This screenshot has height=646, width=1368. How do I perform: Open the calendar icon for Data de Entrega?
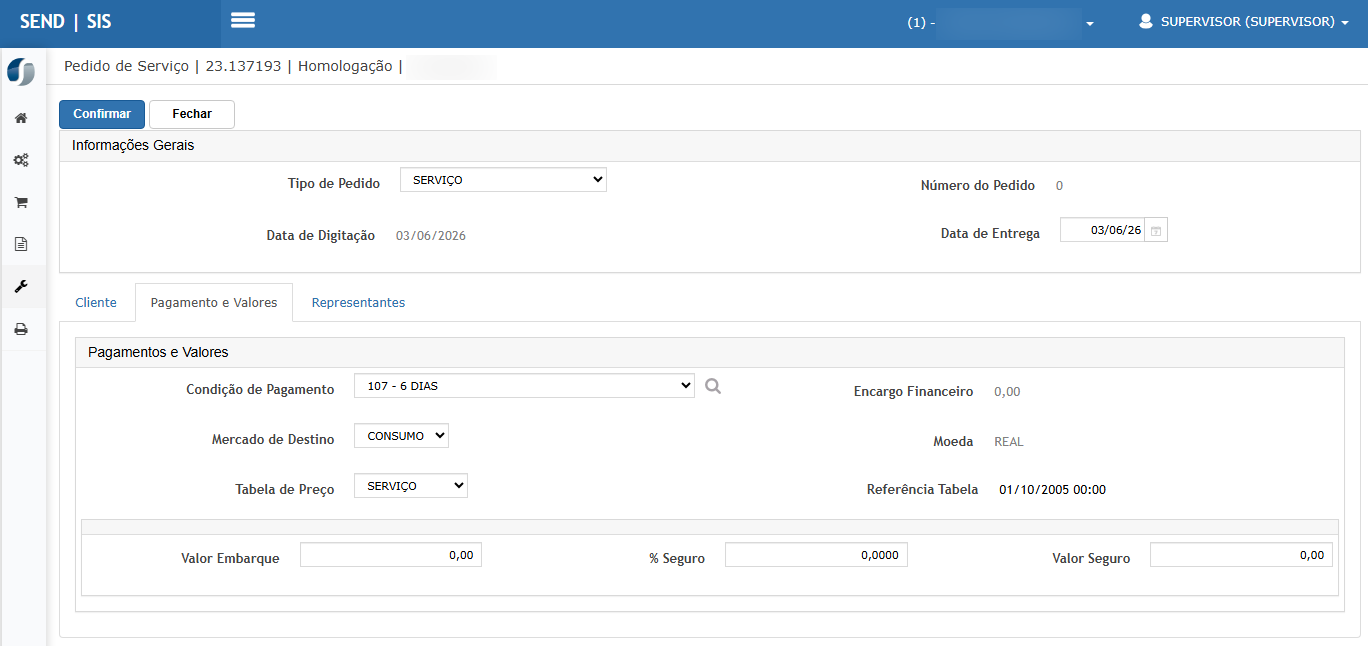point(1156,231)
